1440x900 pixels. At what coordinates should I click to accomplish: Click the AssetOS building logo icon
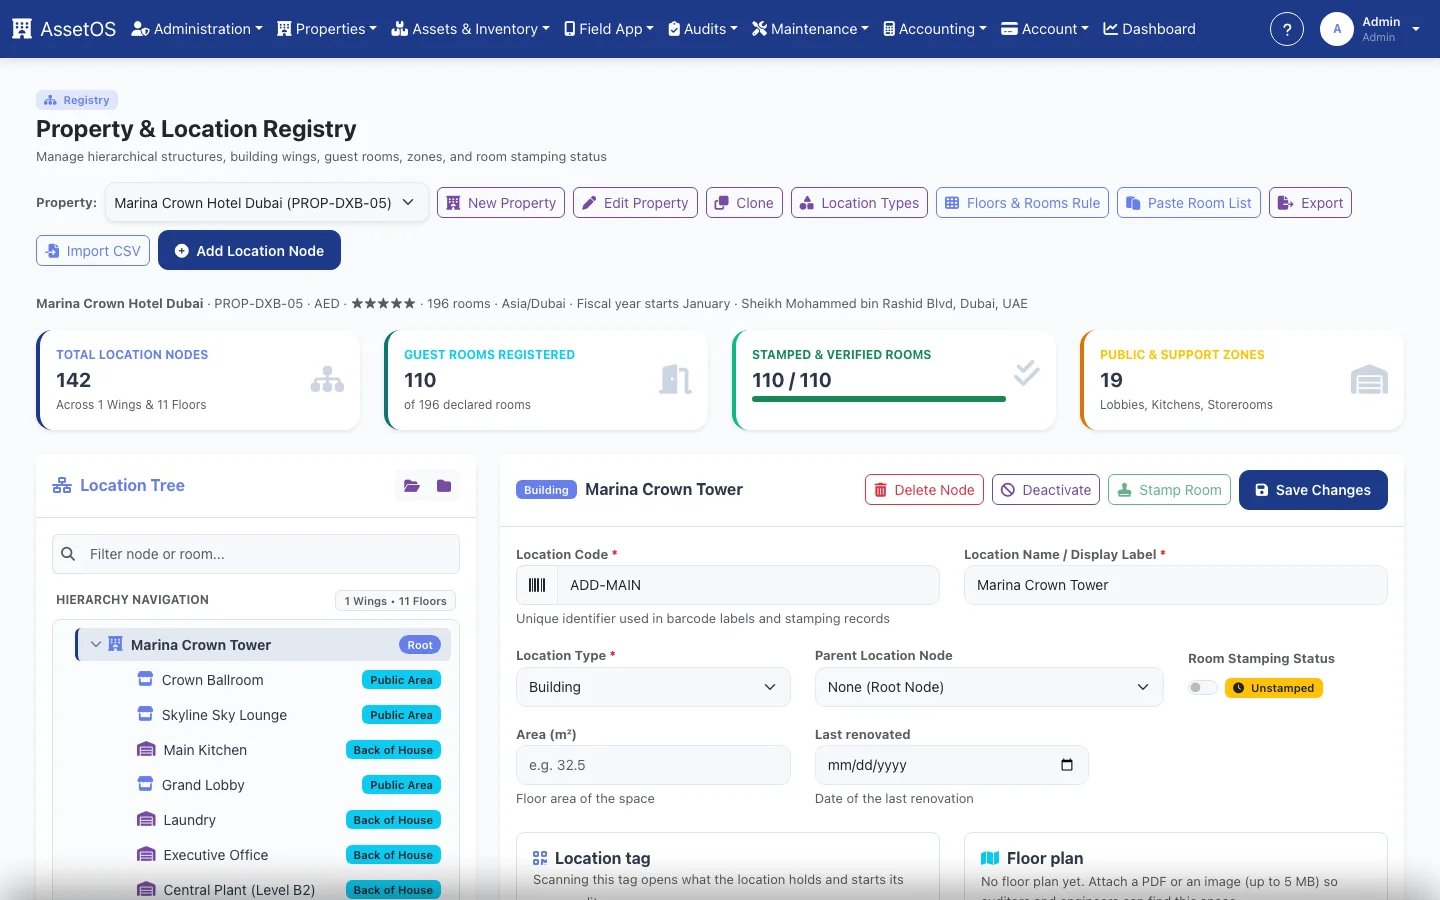pyautogui.click(x=22, y=29)
